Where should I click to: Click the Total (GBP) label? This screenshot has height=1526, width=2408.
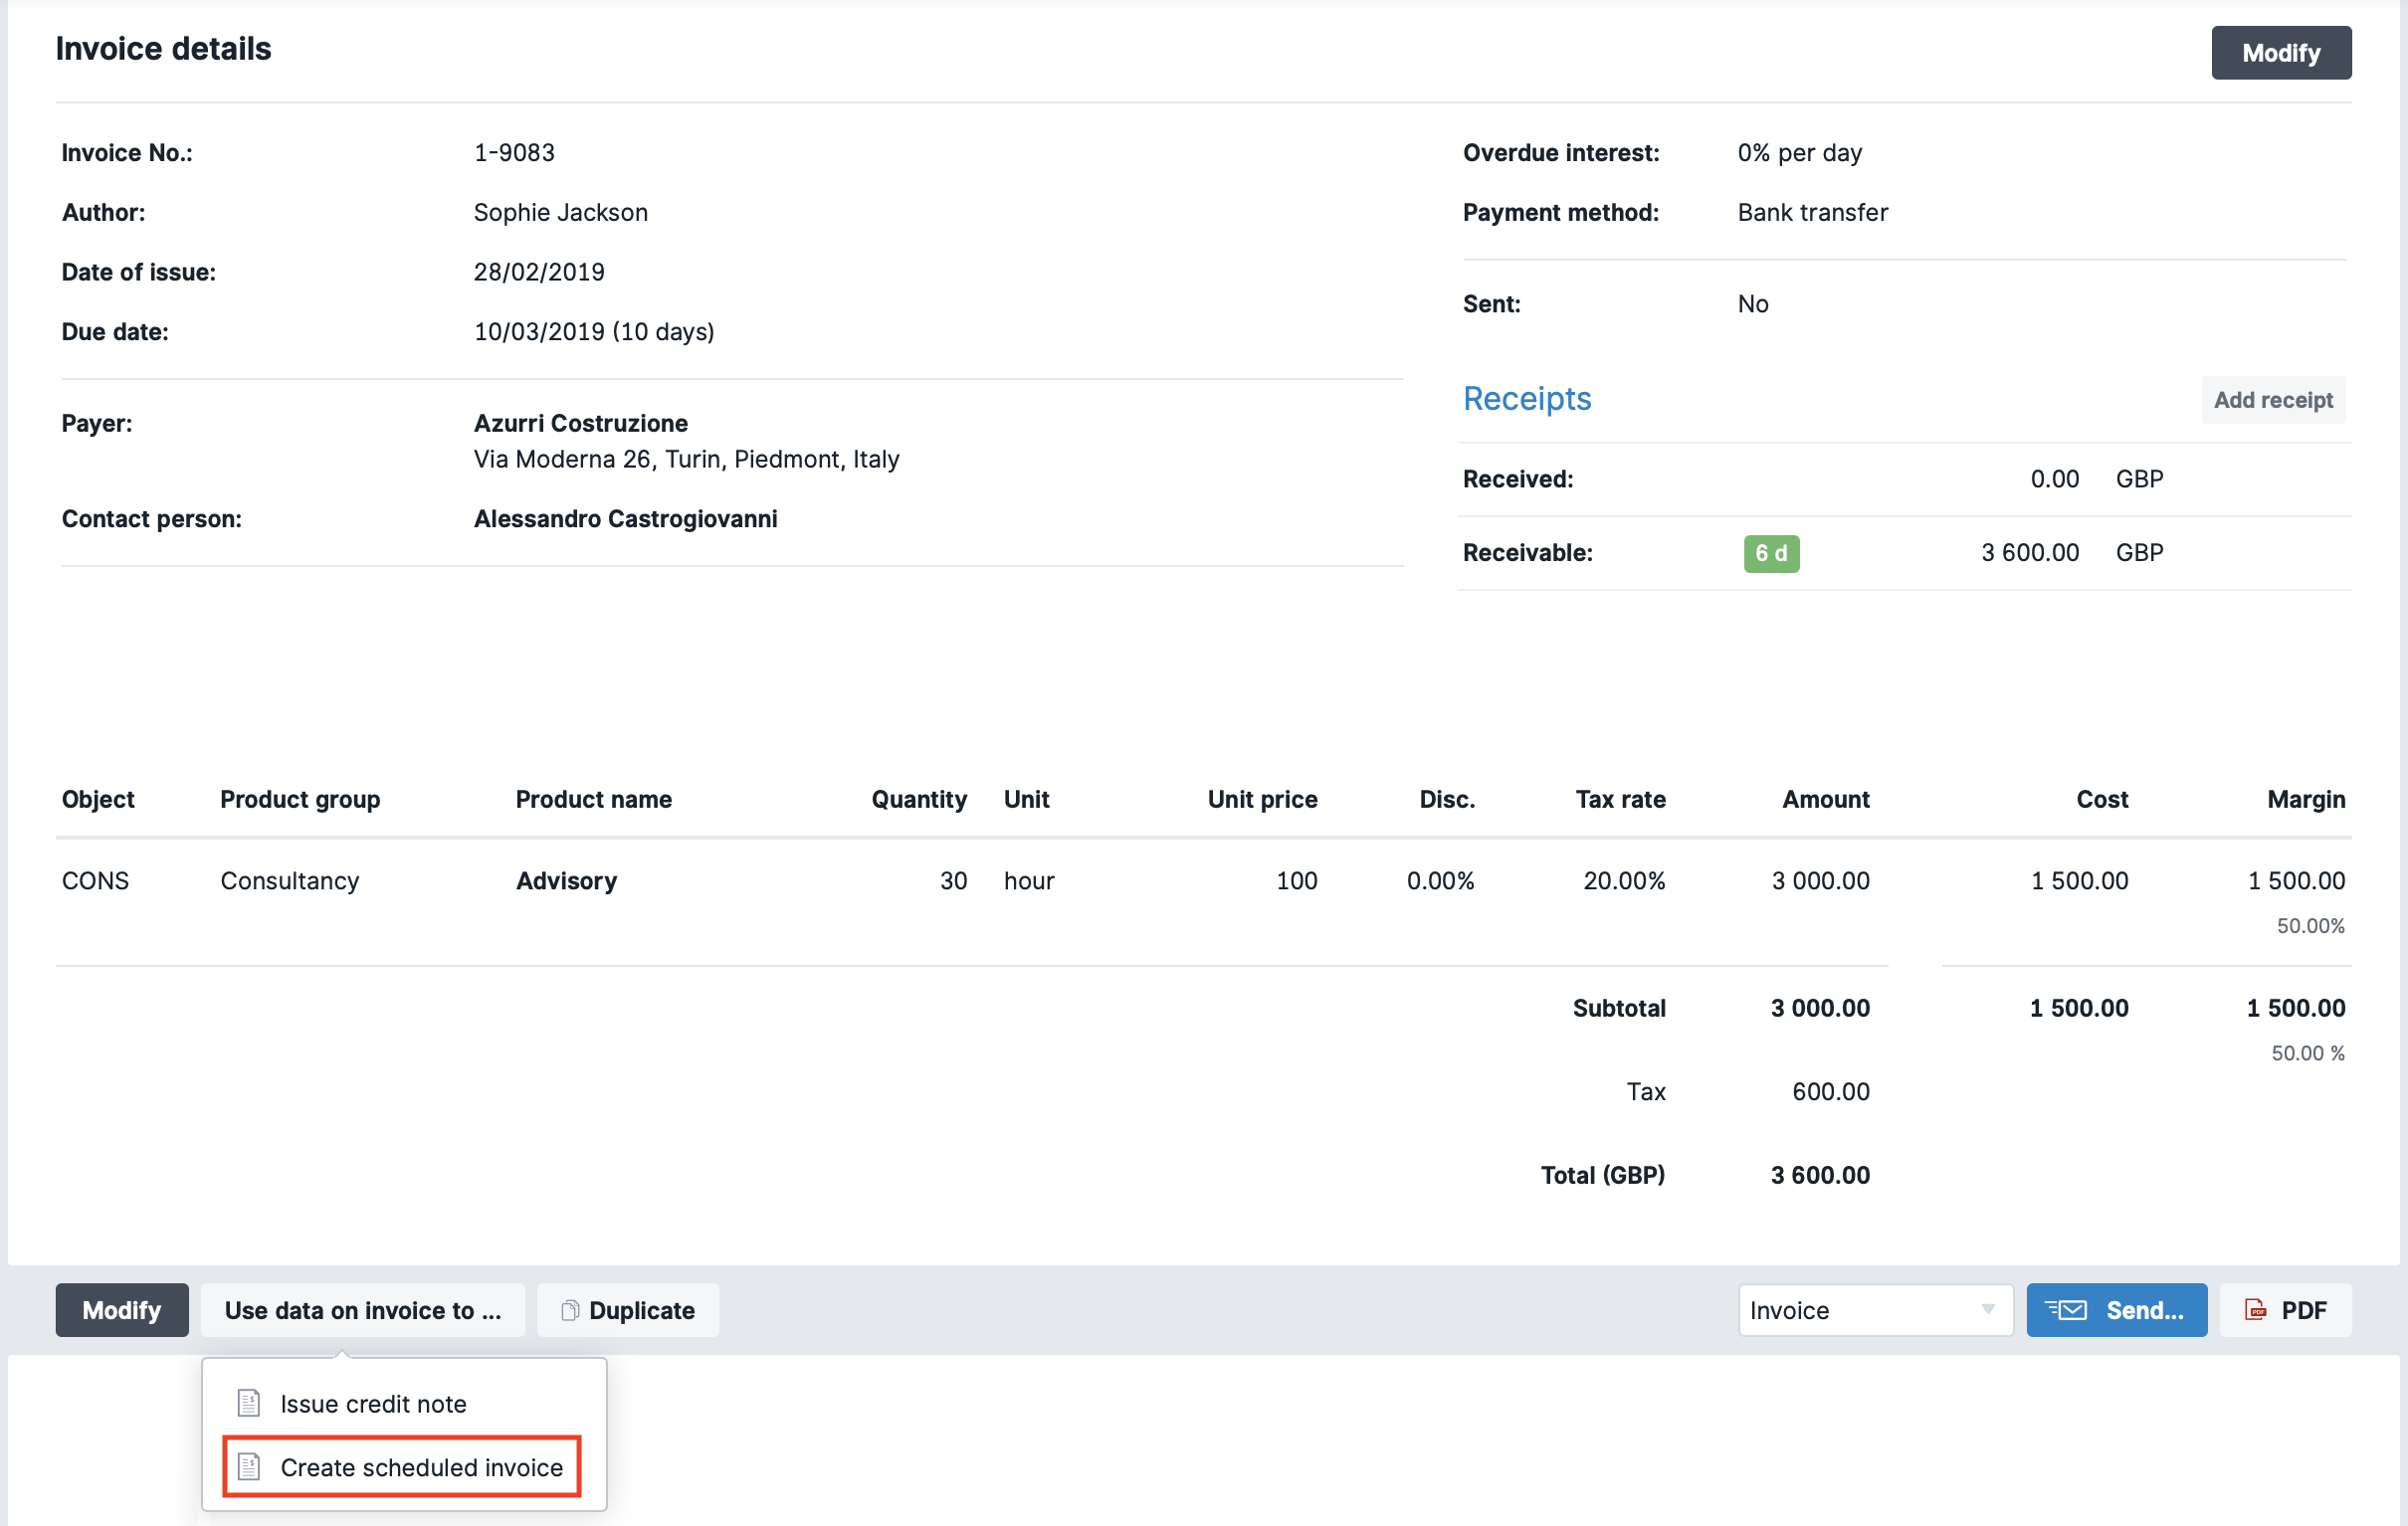point(1603,1175)
